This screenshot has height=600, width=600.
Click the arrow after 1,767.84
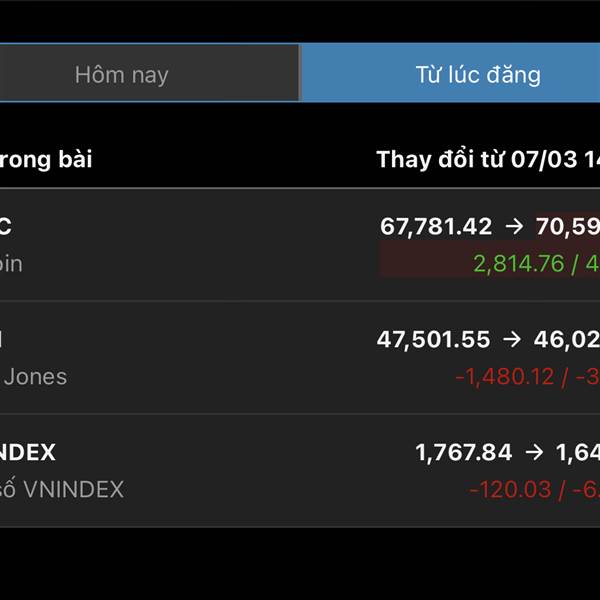coord(534,453)
